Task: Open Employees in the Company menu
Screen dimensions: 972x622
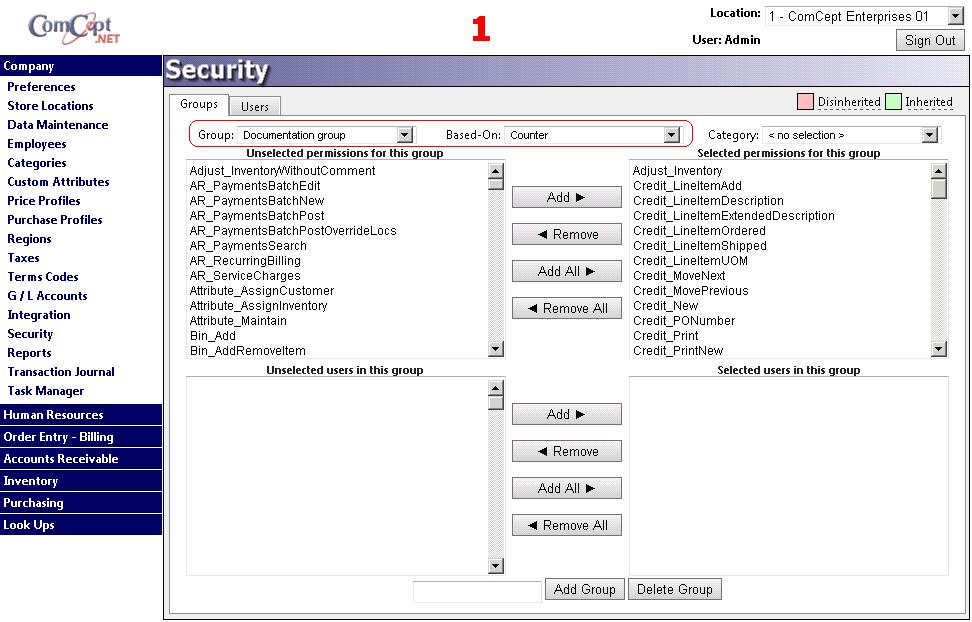Action: pos(37,144)
